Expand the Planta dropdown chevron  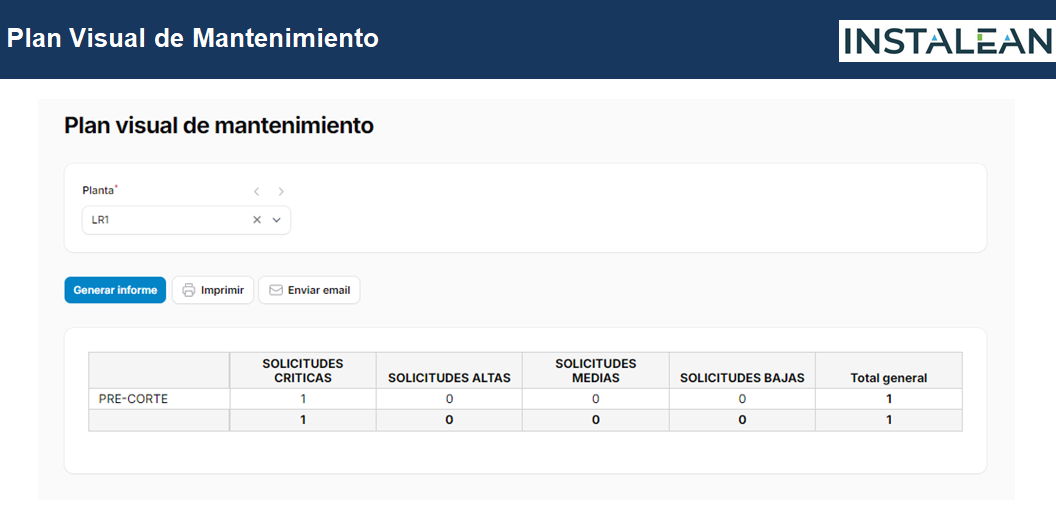coord(277,220)
